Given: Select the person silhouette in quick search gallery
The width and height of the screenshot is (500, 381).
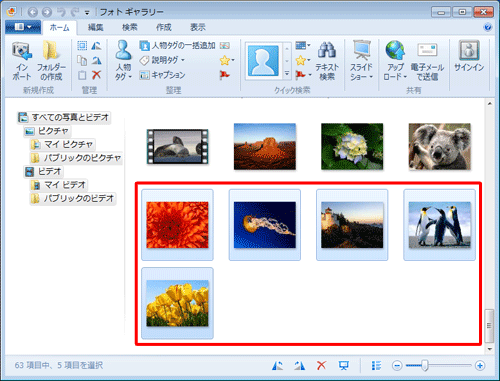Looking at the screenshot, I should (x=263, y=61).
